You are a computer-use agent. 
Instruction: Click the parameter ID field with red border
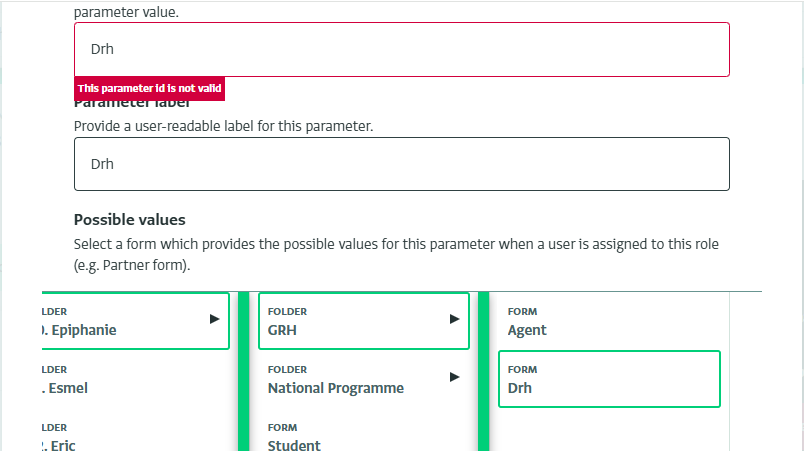401,49
